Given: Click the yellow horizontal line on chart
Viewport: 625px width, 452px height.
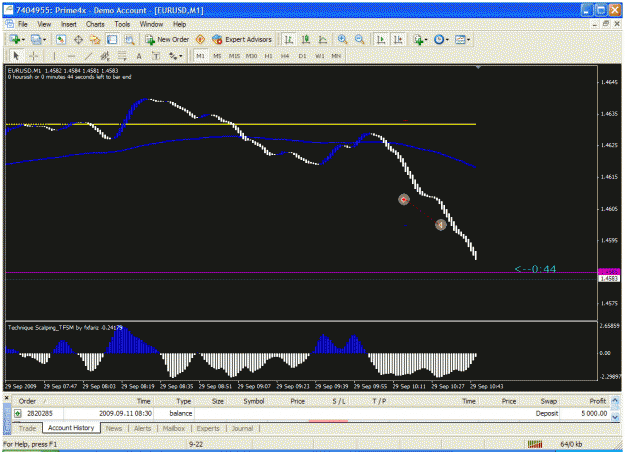Looking at the screenshot, I should pos(279,124).
